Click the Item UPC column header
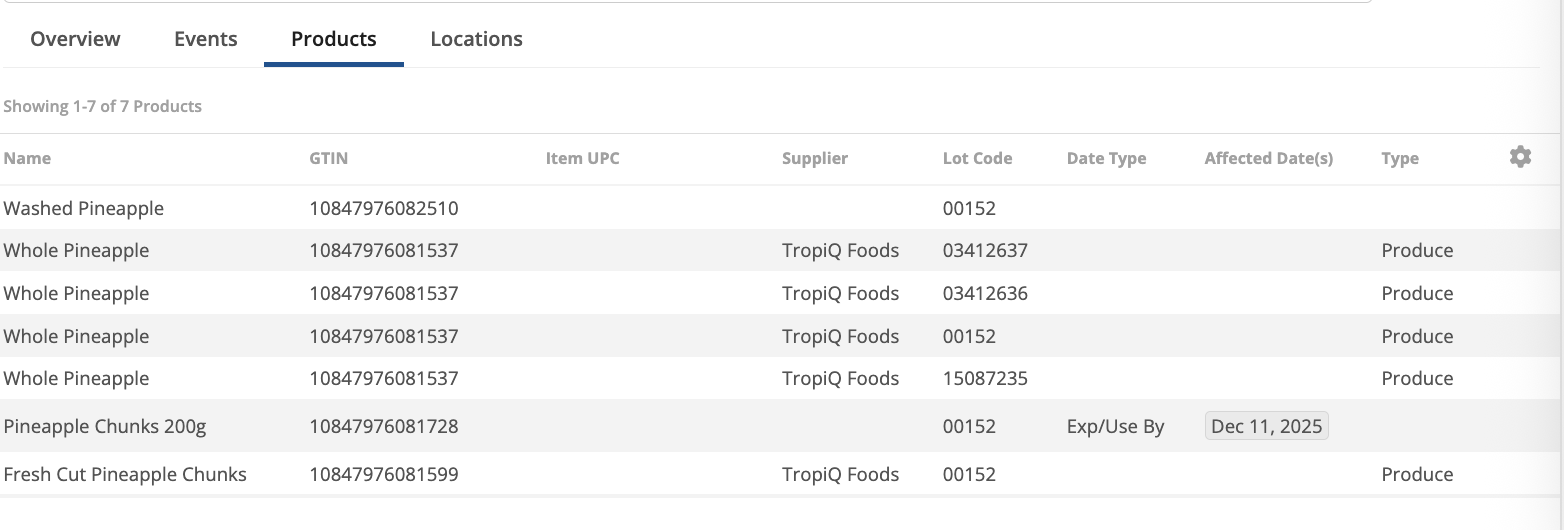The image size is (1564, 530). [582, 158]
